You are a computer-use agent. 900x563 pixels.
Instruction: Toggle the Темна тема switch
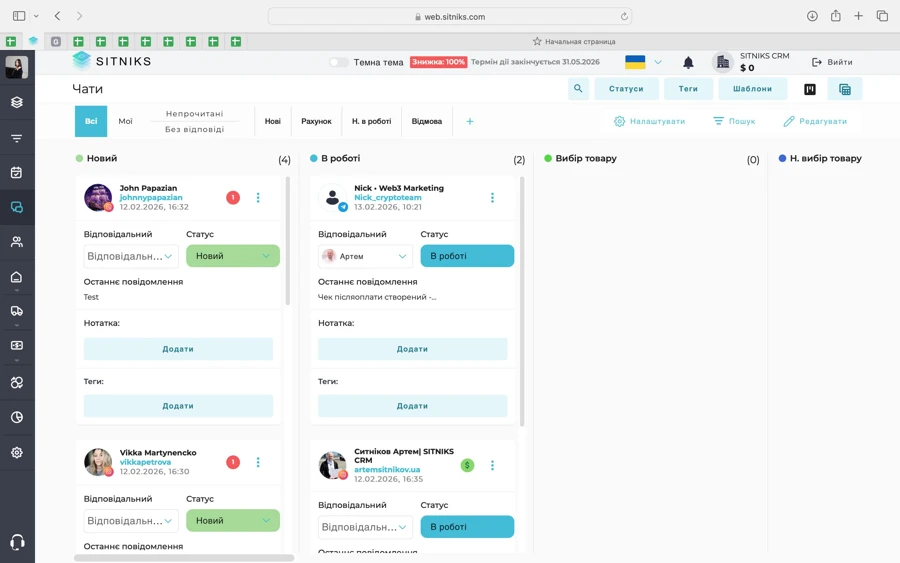[x=339, y=62]
